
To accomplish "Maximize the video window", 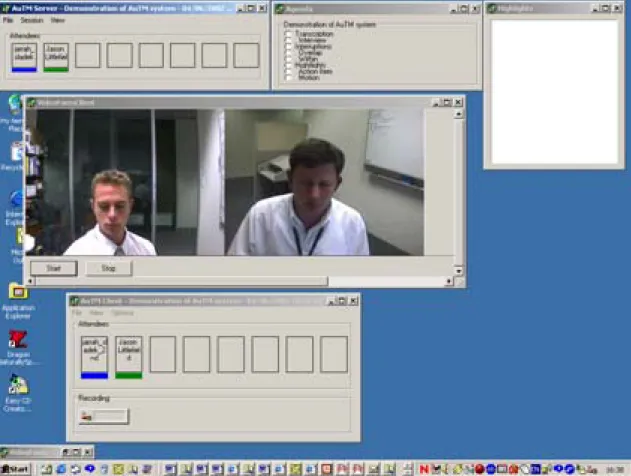I will coord(447,103).
